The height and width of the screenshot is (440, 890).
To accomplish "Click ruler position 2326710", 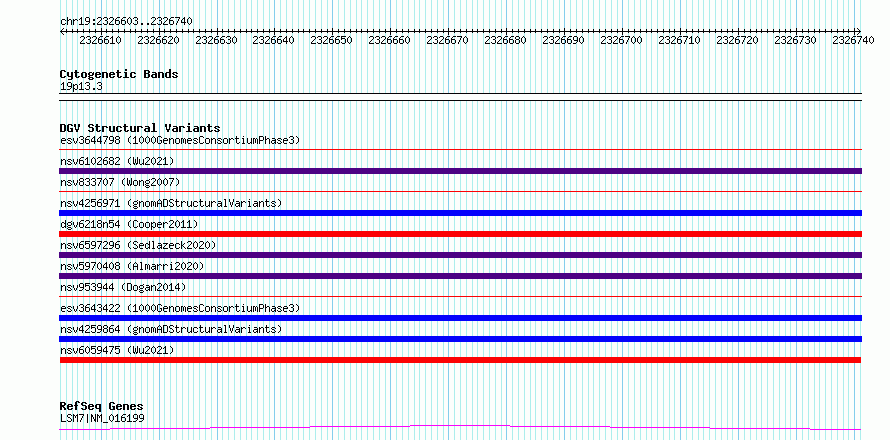I will 679,40.
